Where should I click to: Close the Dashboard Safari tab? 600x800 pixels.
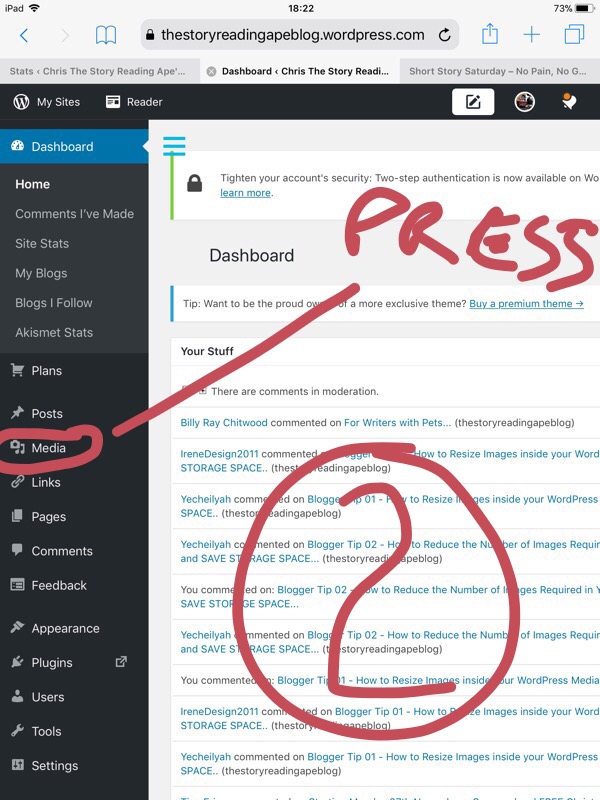(x=210, y=72)
